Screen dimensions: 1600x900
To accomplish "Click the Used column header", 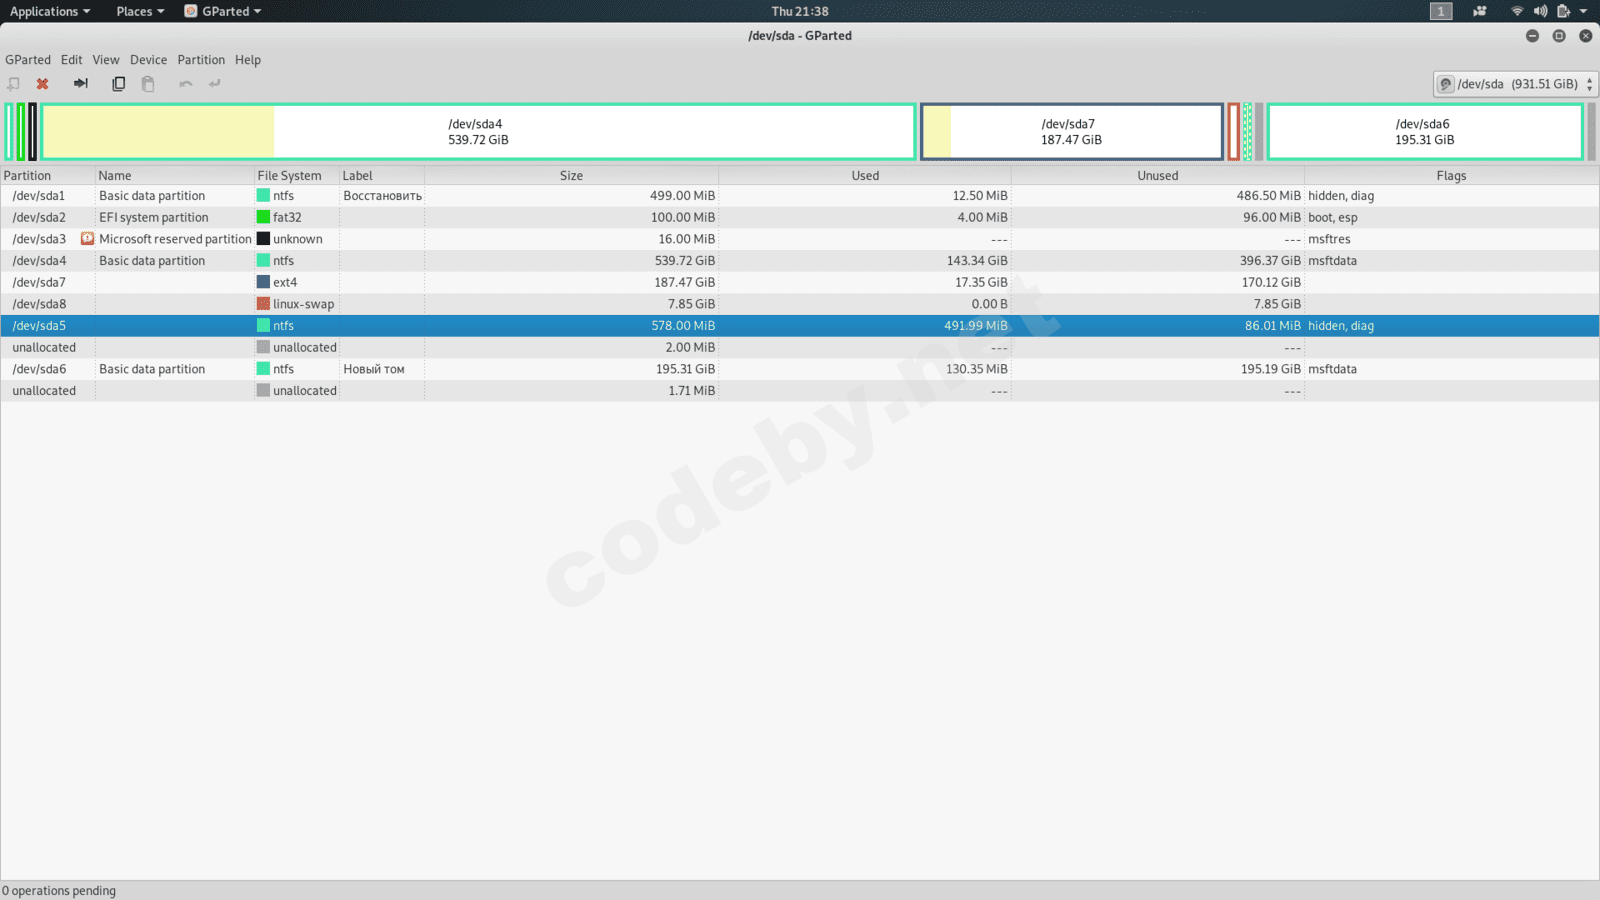I will [865, 176].
